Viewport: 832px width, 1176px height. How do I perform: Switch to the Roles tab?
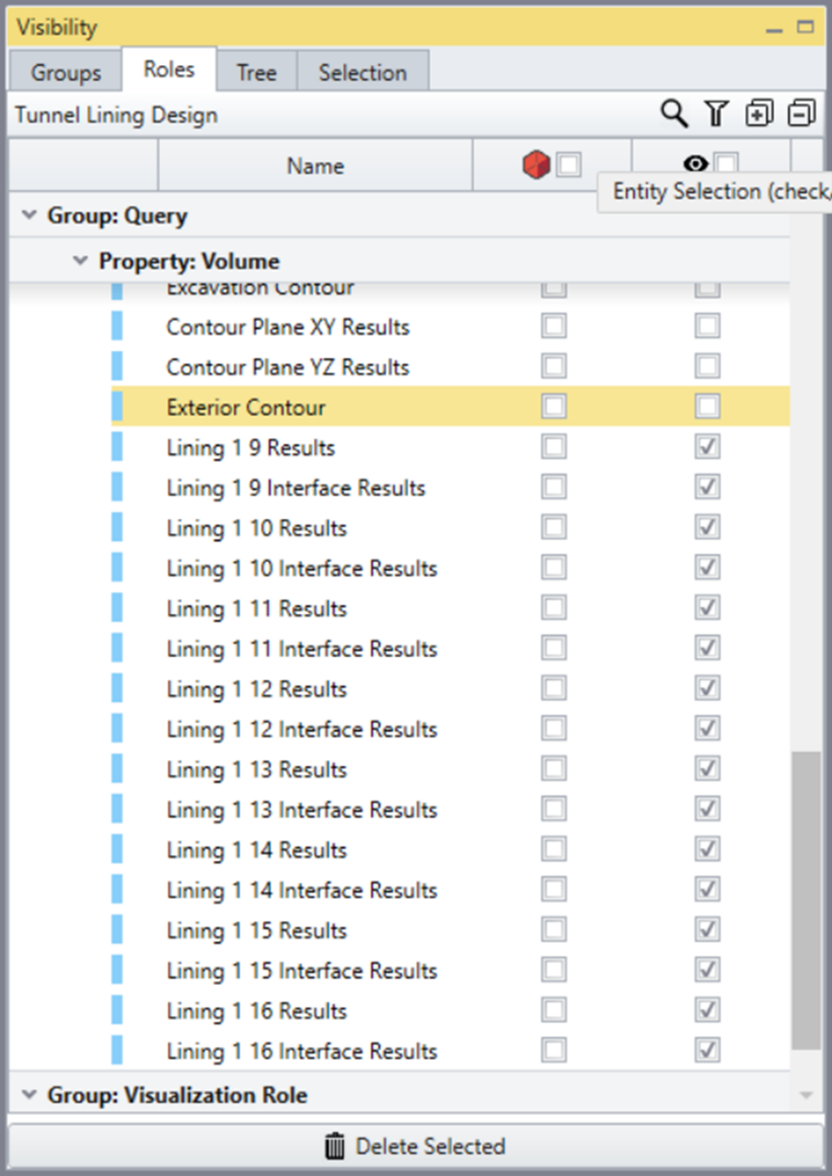[x=169, y=70]
